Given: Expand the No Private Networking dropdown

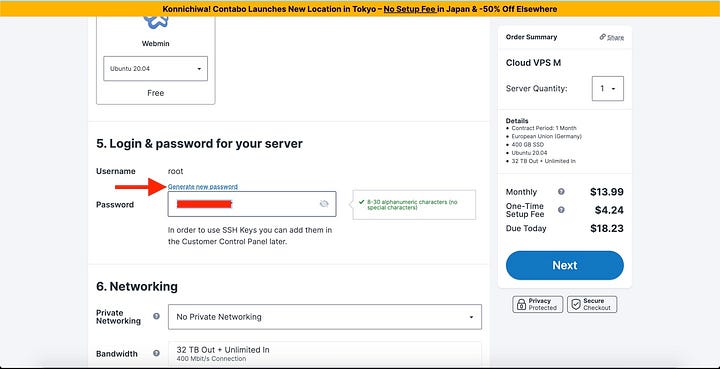Looking at the screenshot, I should [325, 317].
